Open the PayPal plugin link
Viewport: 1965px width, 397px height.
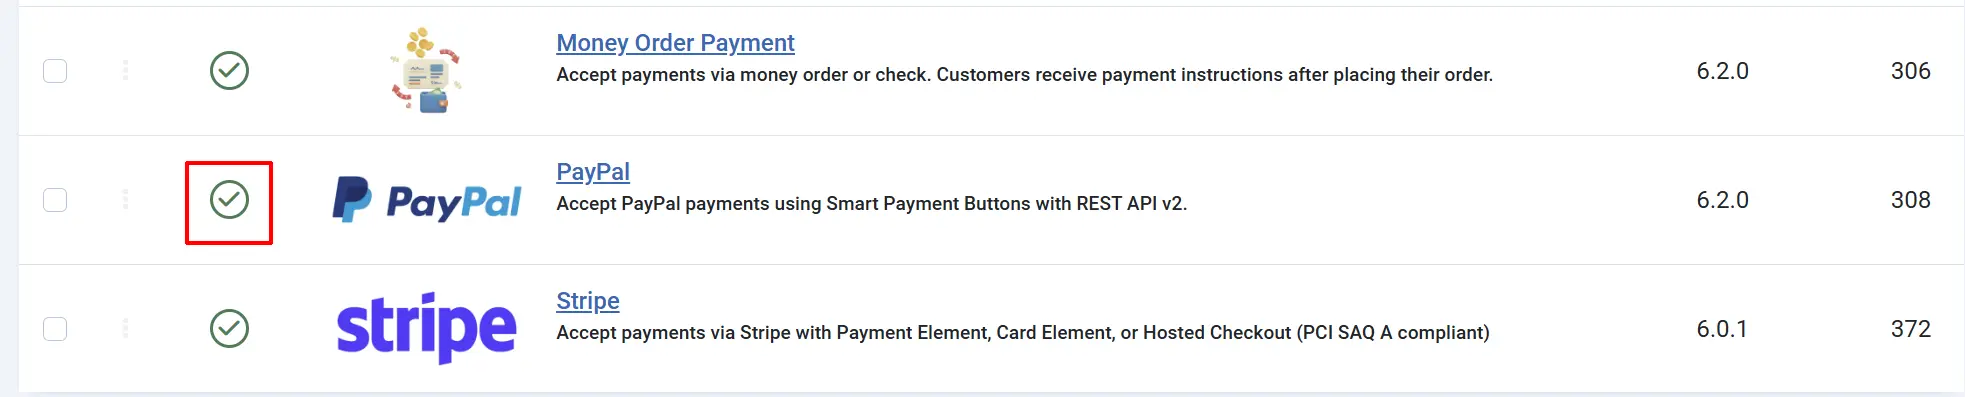click(x=593, y=172)
